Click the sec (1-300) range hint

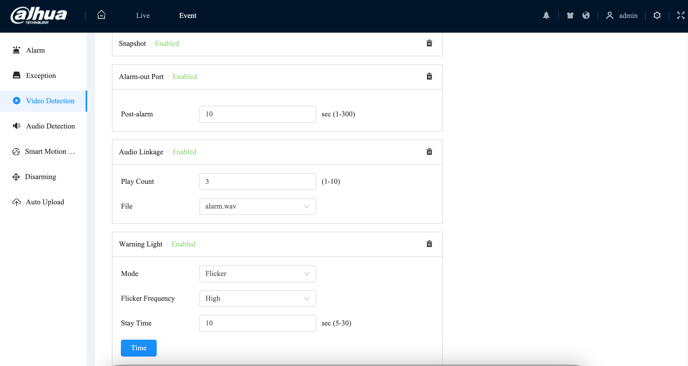click(x=338, y=114)
